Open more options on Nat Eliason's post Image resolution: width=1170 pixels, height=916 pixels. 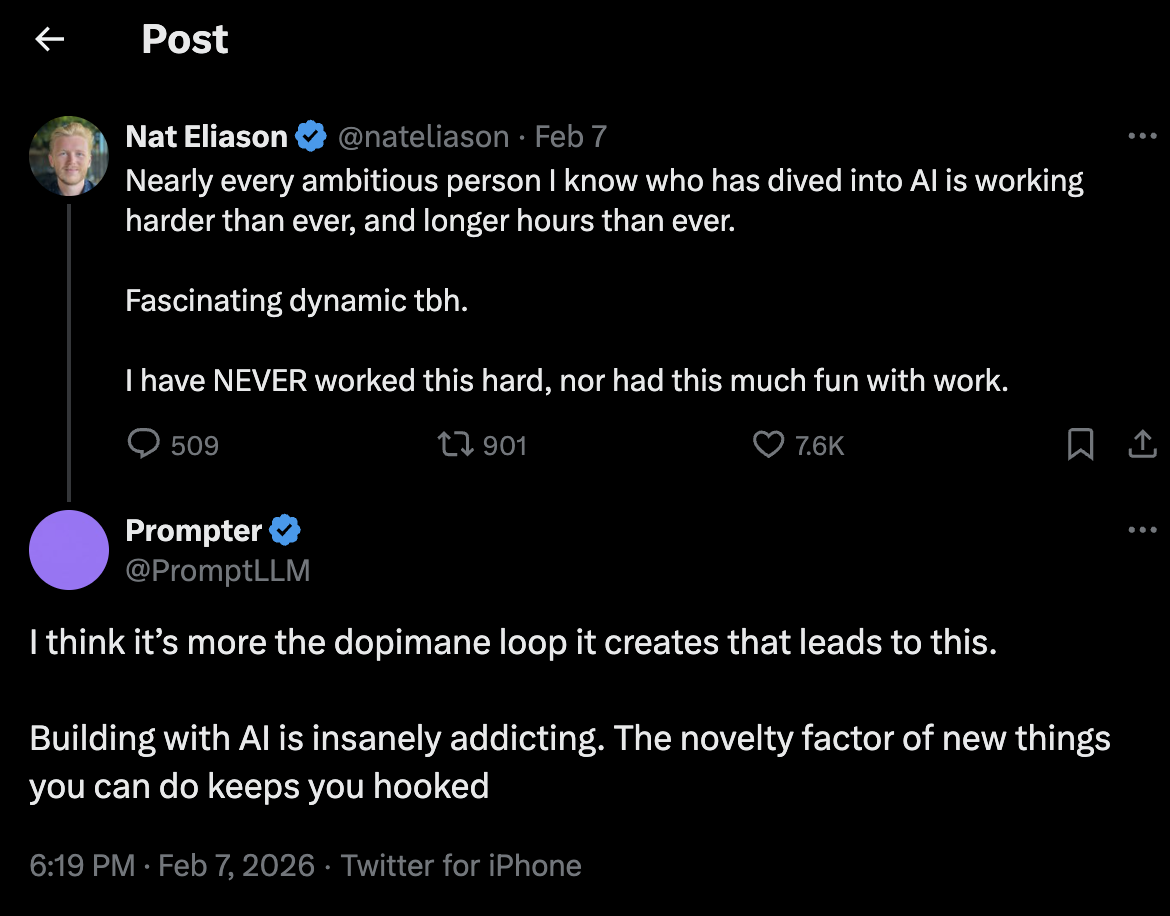coord(1141,136)
